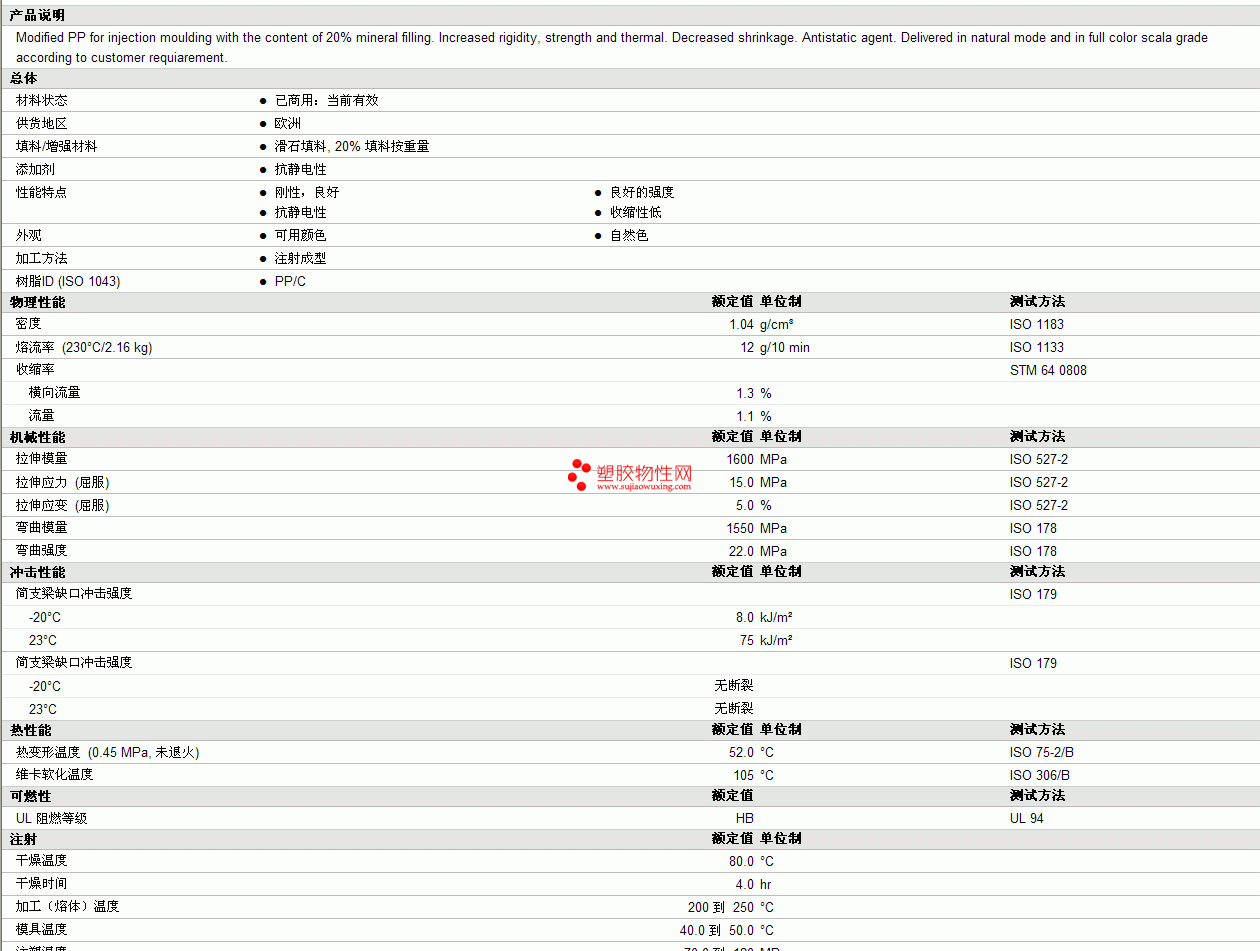
Task: Select the "性能特点" row label
Action: tap(42, 192)
